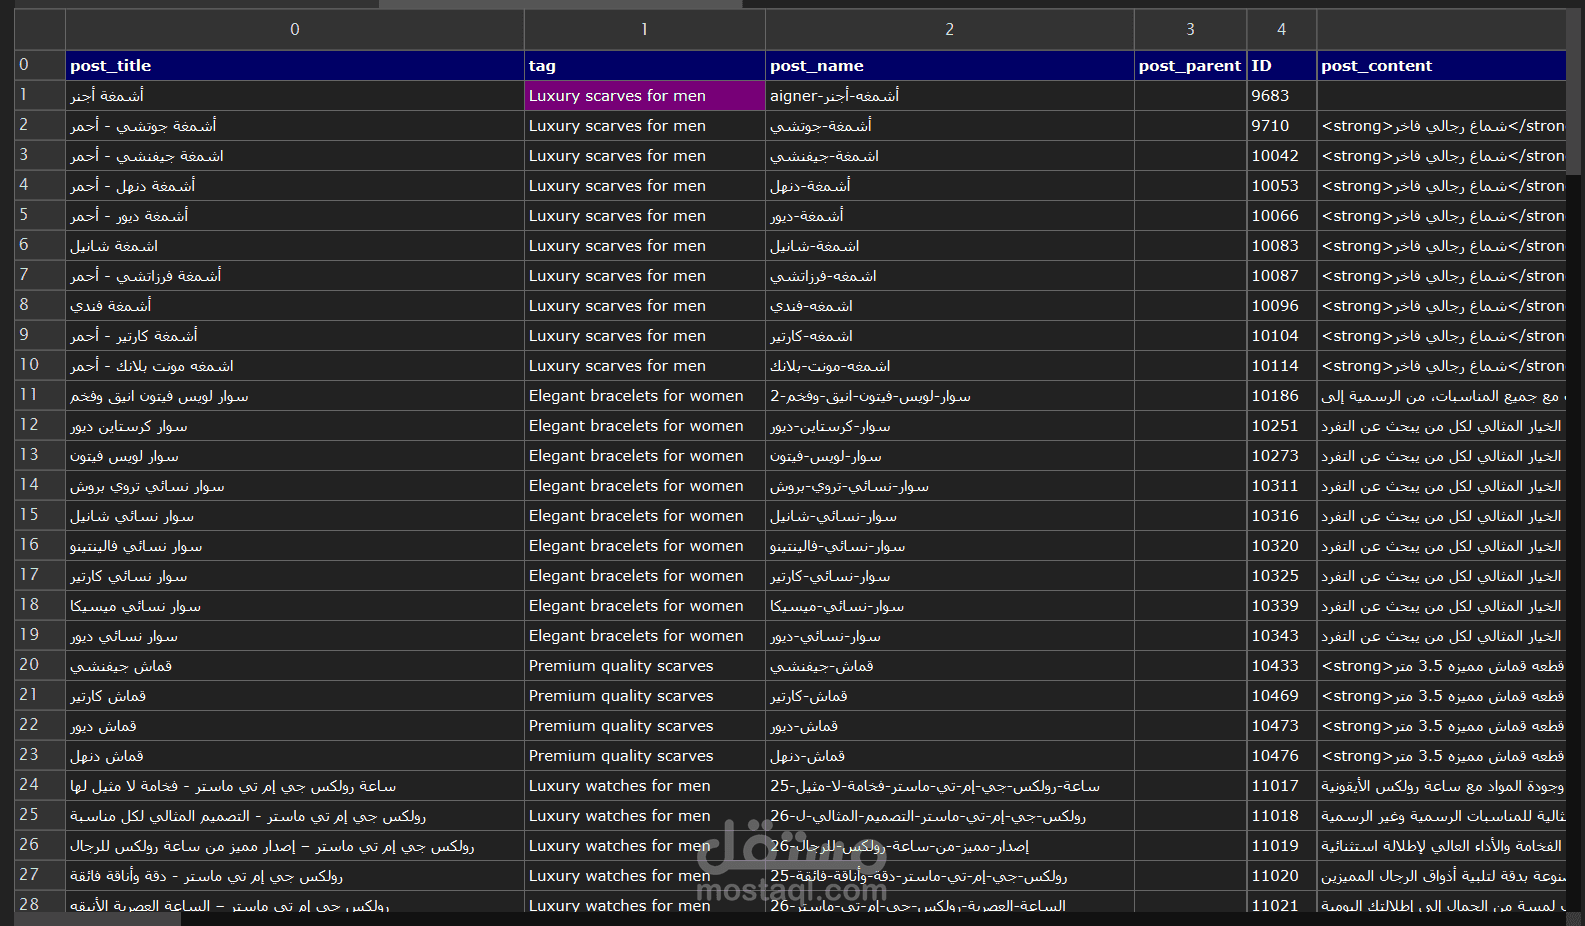
Task: Click column index header 4
Action: (1282, 30)
